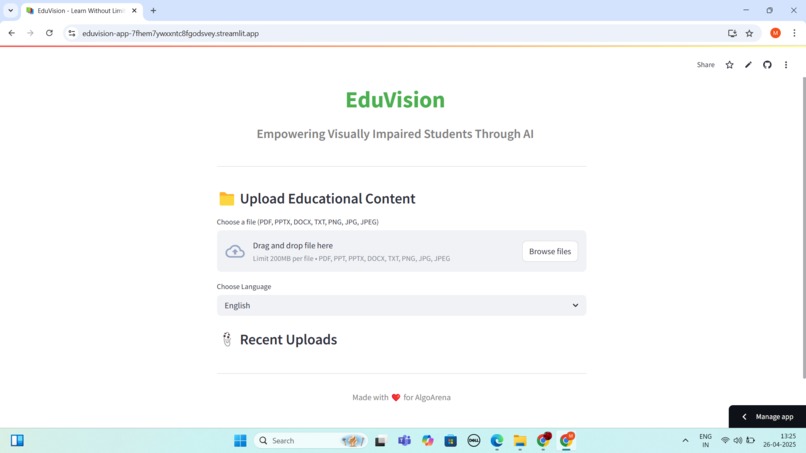The image size is (806, 453).
Task: Open Streamlit three-dot app menu
Action: (x=785, y=65)
